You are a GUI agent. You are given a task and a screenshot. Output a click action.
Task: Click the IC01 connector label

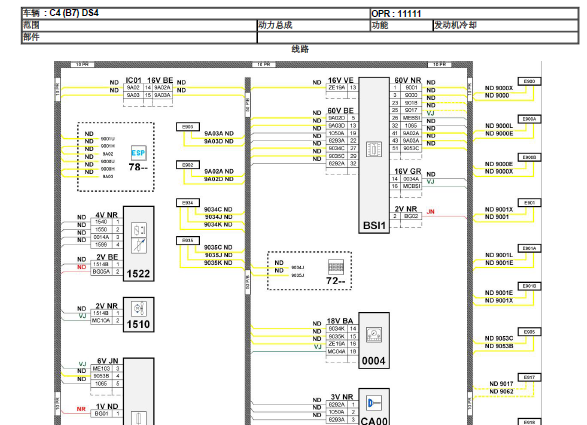pos(134,80)
